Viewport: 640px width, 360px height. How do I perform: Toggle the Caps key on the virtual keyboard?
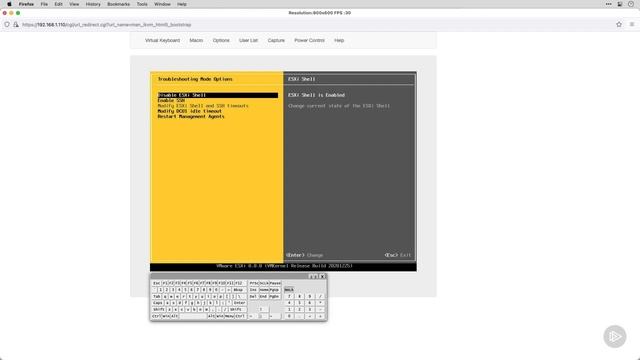pyautogui.click(x=157, y=303)
